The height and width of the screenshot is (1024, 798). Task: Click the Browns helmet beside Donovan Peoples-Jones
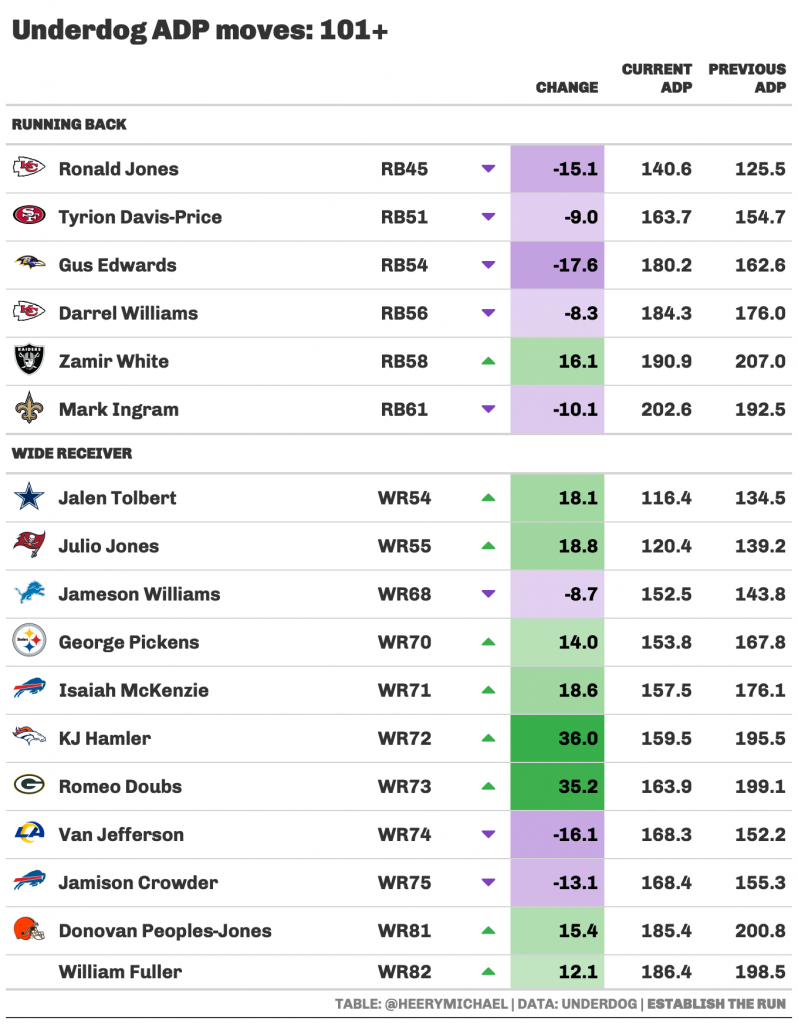coord(29,928)
